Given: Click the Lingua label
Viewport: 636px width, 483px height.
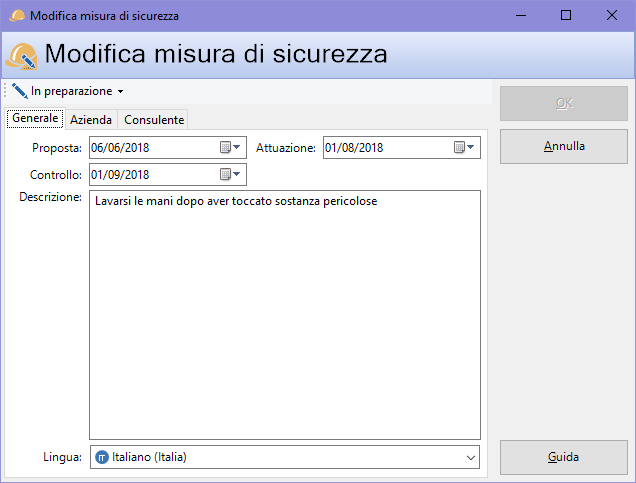Looking at the screenshot, I should pos(62,457).
